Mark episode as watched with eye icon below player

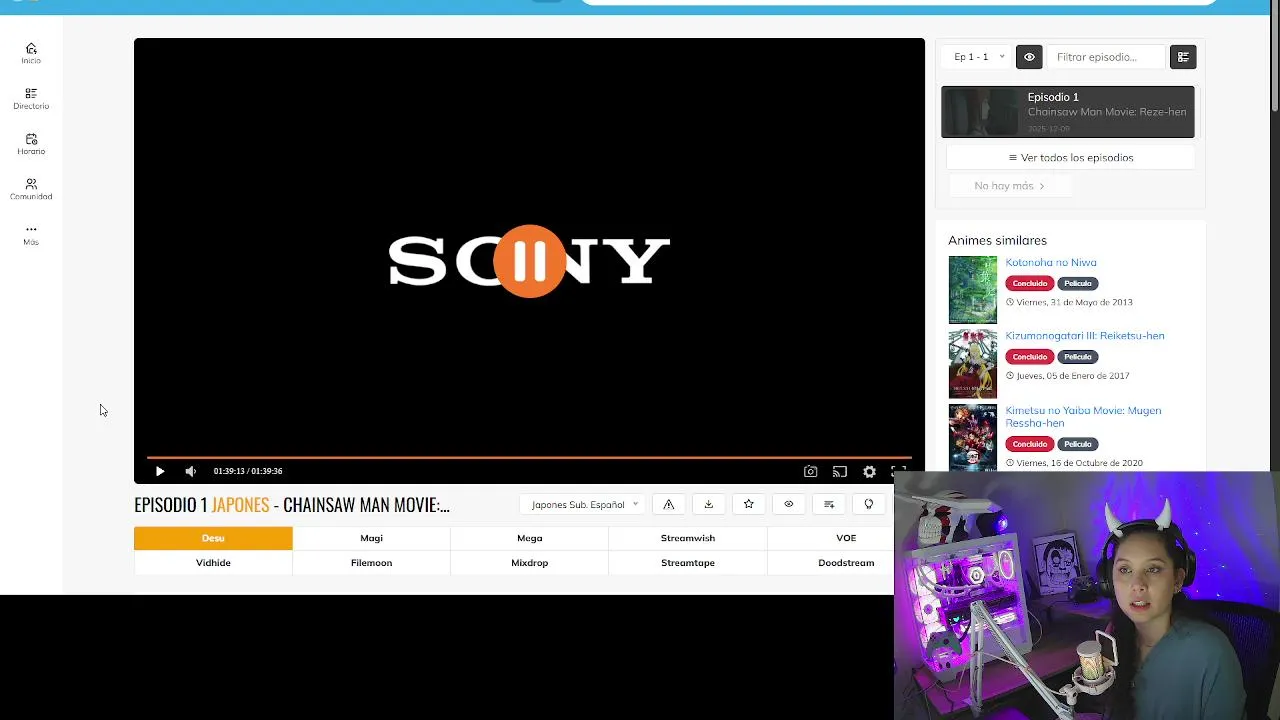point(789,505)
